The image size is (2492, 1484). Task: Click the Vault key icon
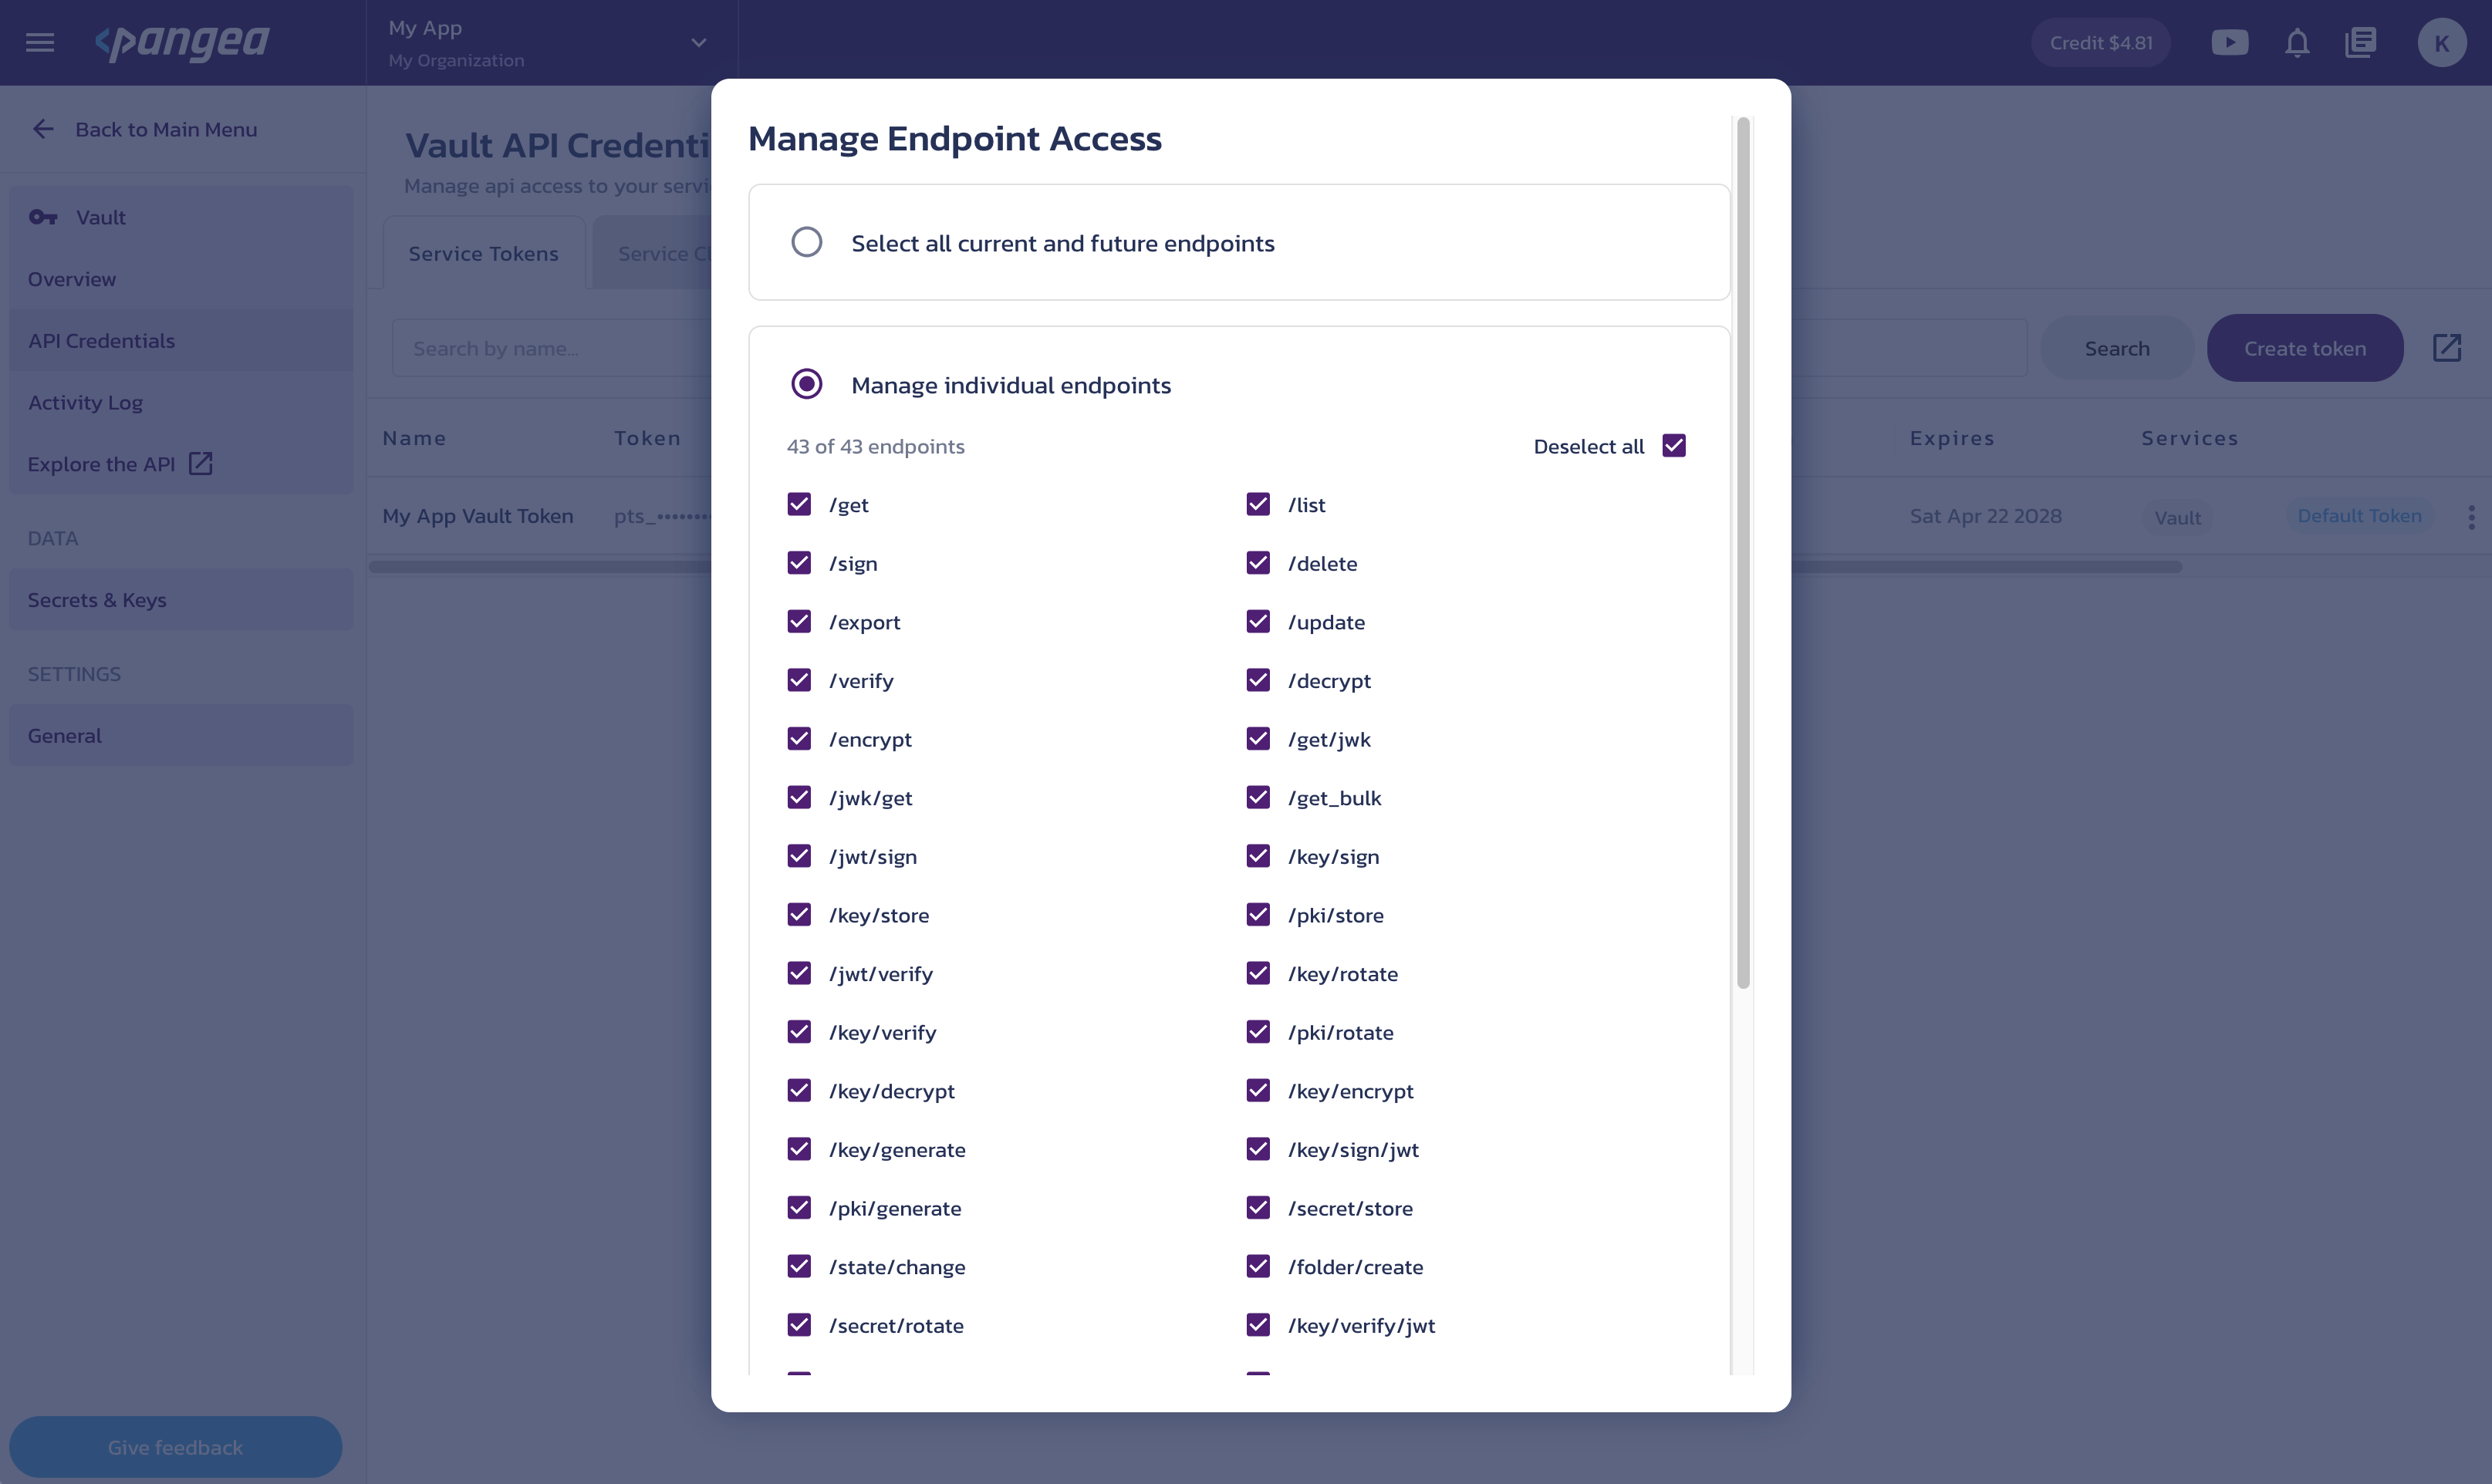(43, 217)
